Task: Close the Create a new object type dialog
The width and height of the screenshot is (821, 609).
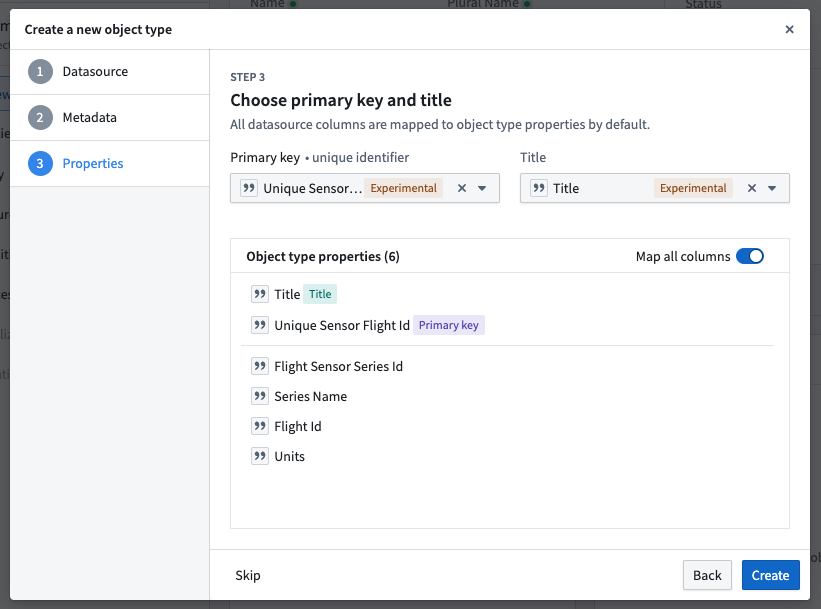Action: click(790, 29)
